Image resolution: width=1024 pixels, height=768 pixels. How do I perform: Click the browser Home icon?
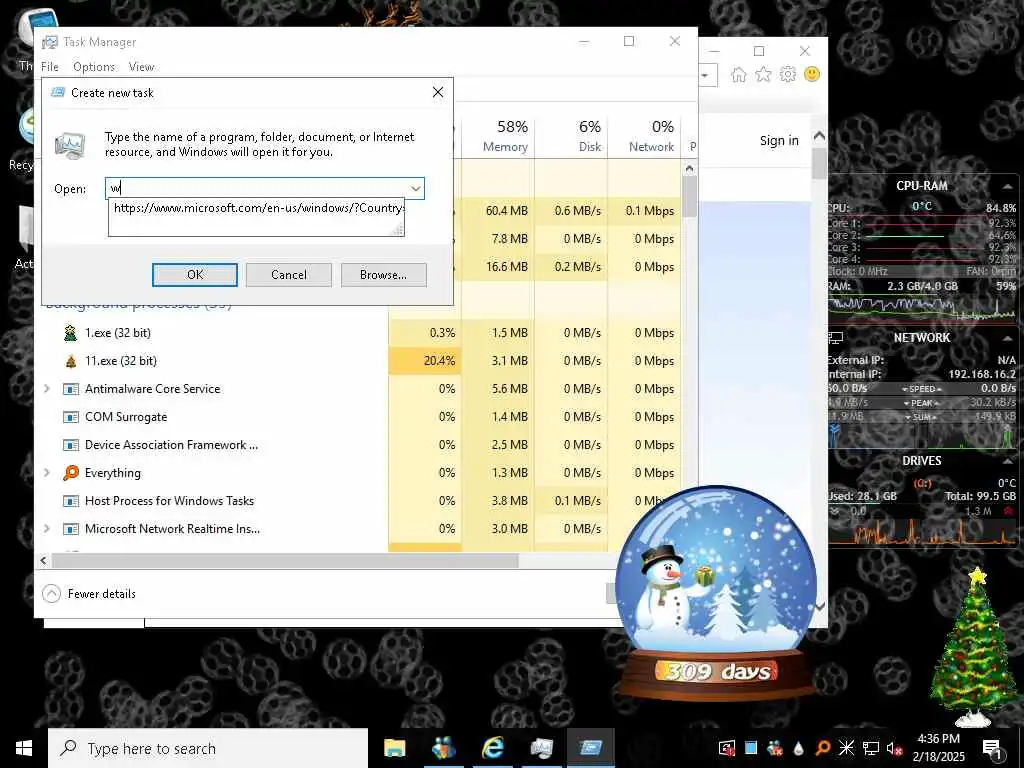pyautogui.click(x=739, y=74)
